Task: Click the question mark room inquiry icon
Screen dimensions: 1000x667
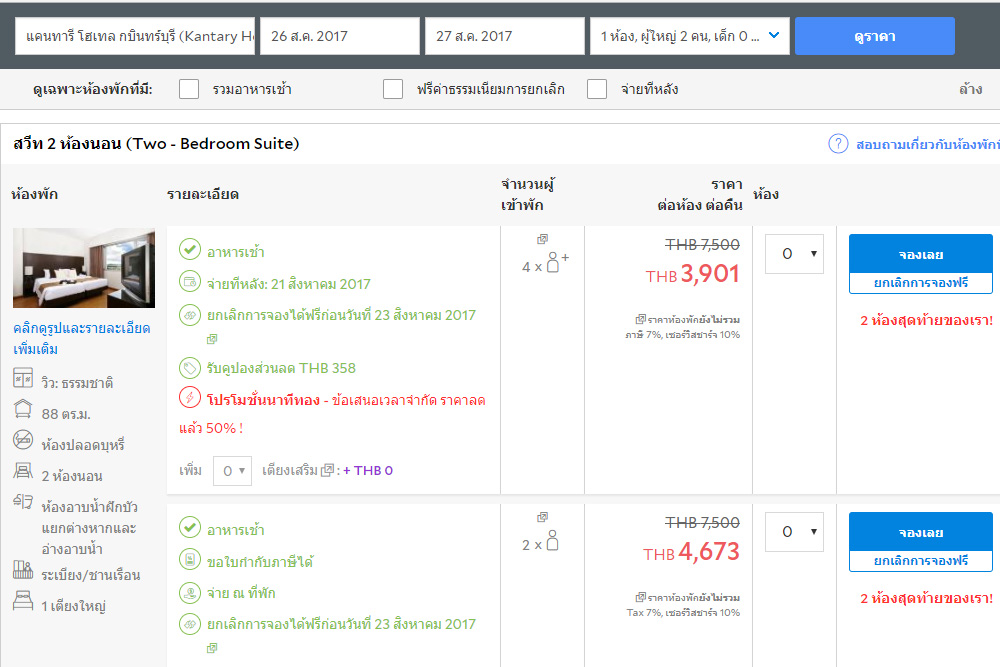Action: pyautogui.click(x=838, y=144)
